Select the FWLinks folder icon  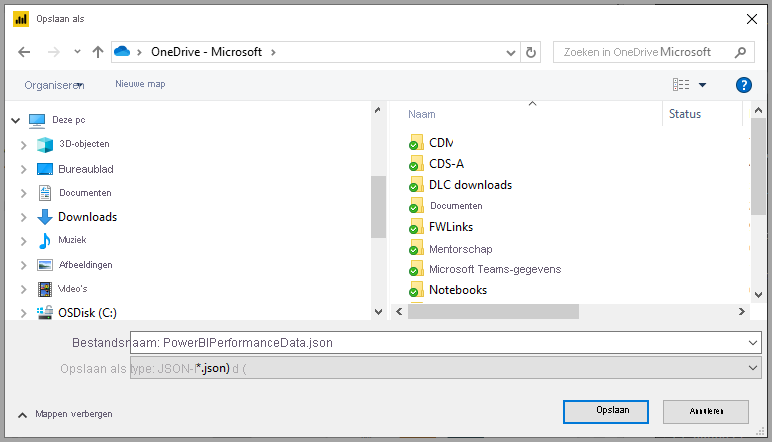417,227
